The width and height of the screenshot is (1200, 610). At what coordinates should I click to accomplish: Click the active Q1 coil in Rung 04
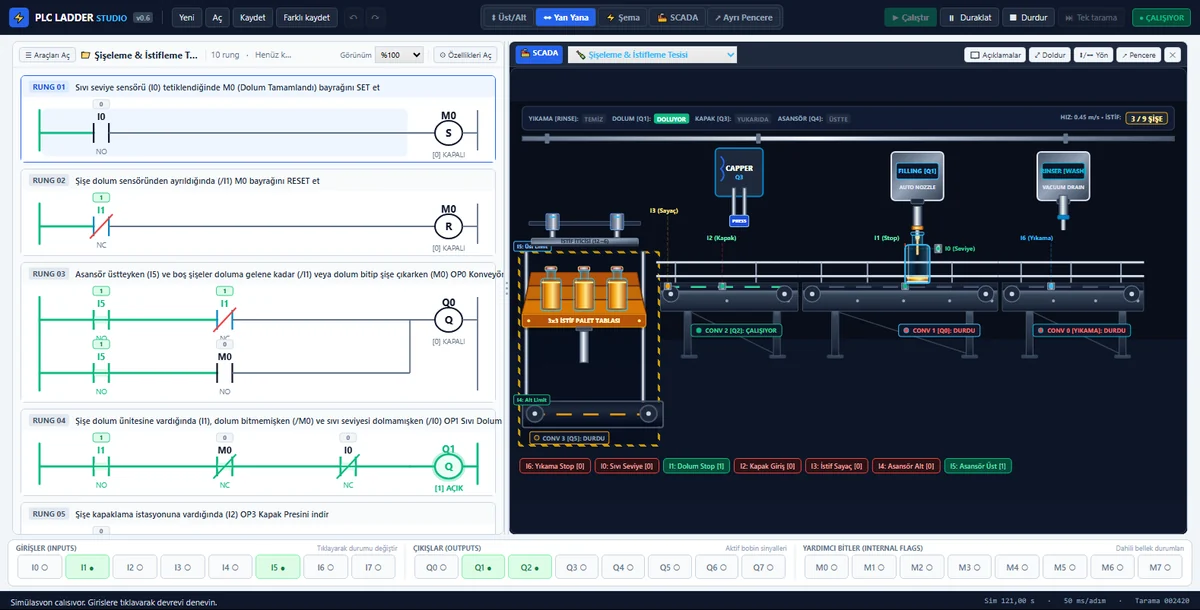[448, 467]
